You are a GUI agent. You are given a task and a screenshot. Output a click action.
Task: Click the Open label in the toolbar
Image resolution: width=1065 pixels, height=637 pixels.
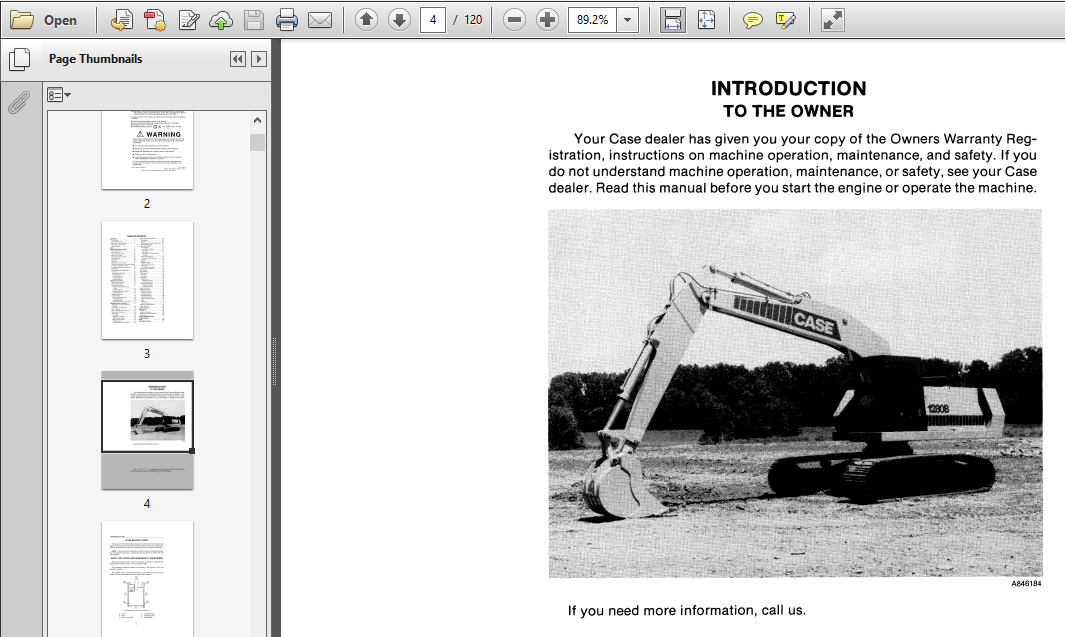coord(60,20)
